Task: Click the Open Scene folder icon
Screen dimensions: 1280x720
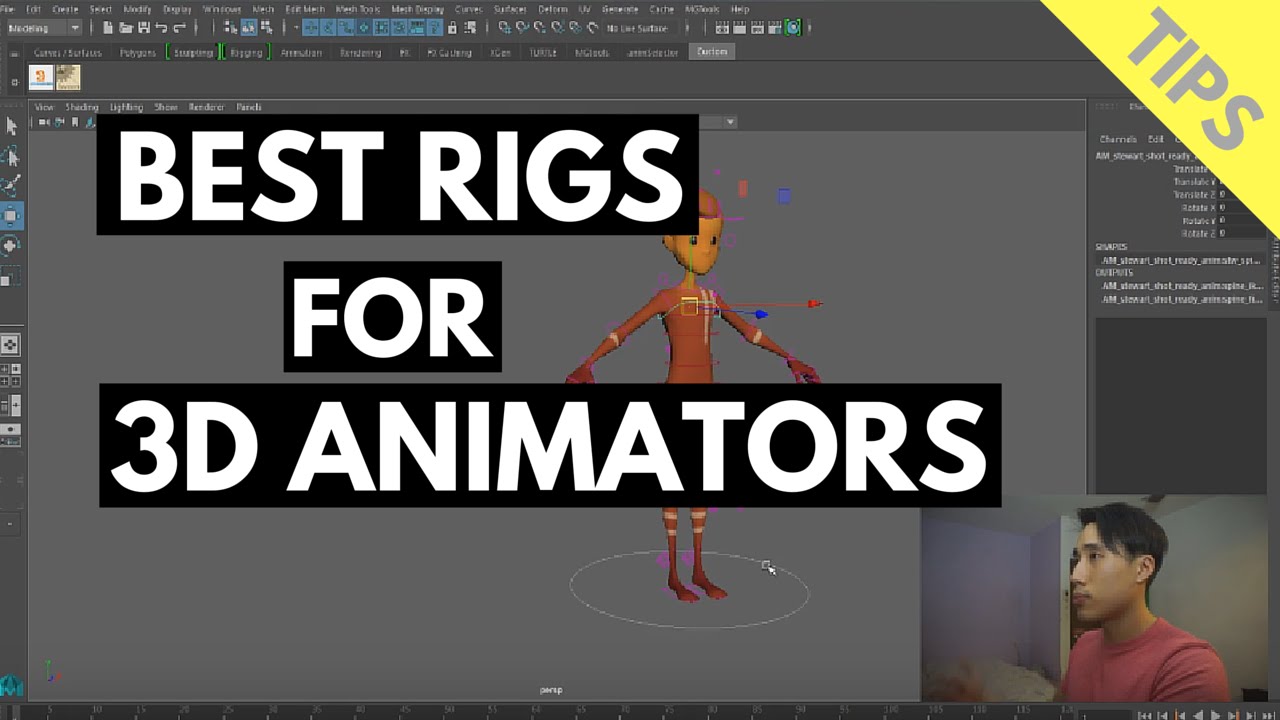Action: click(126, 28)
